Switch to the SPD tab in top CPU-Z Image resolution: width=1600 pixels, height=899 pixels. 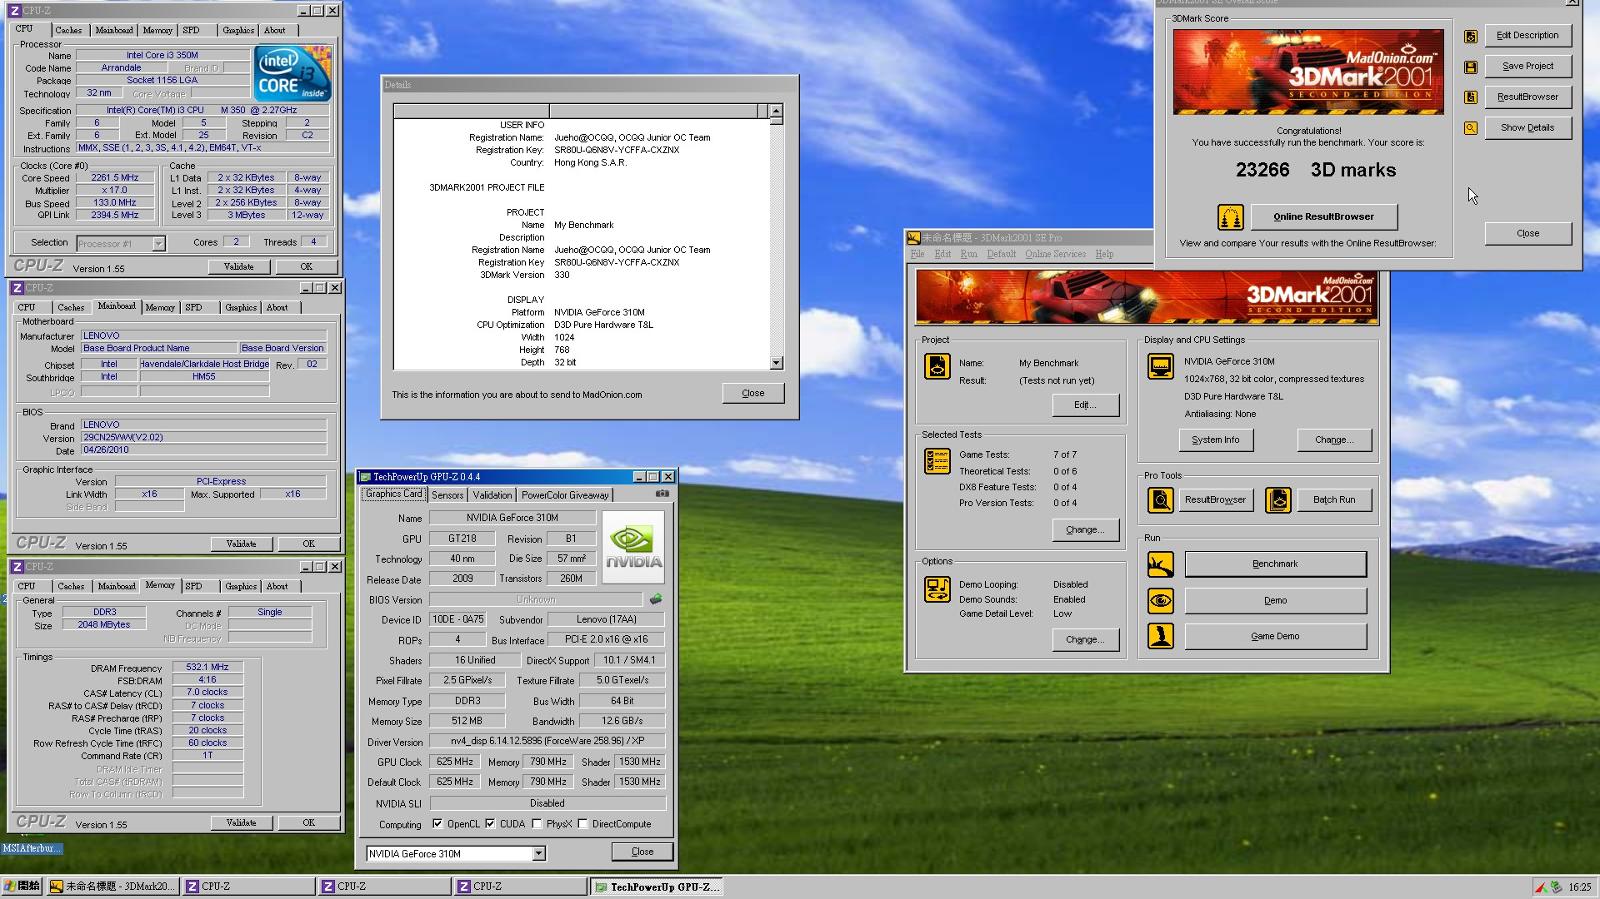click(191, 30)
